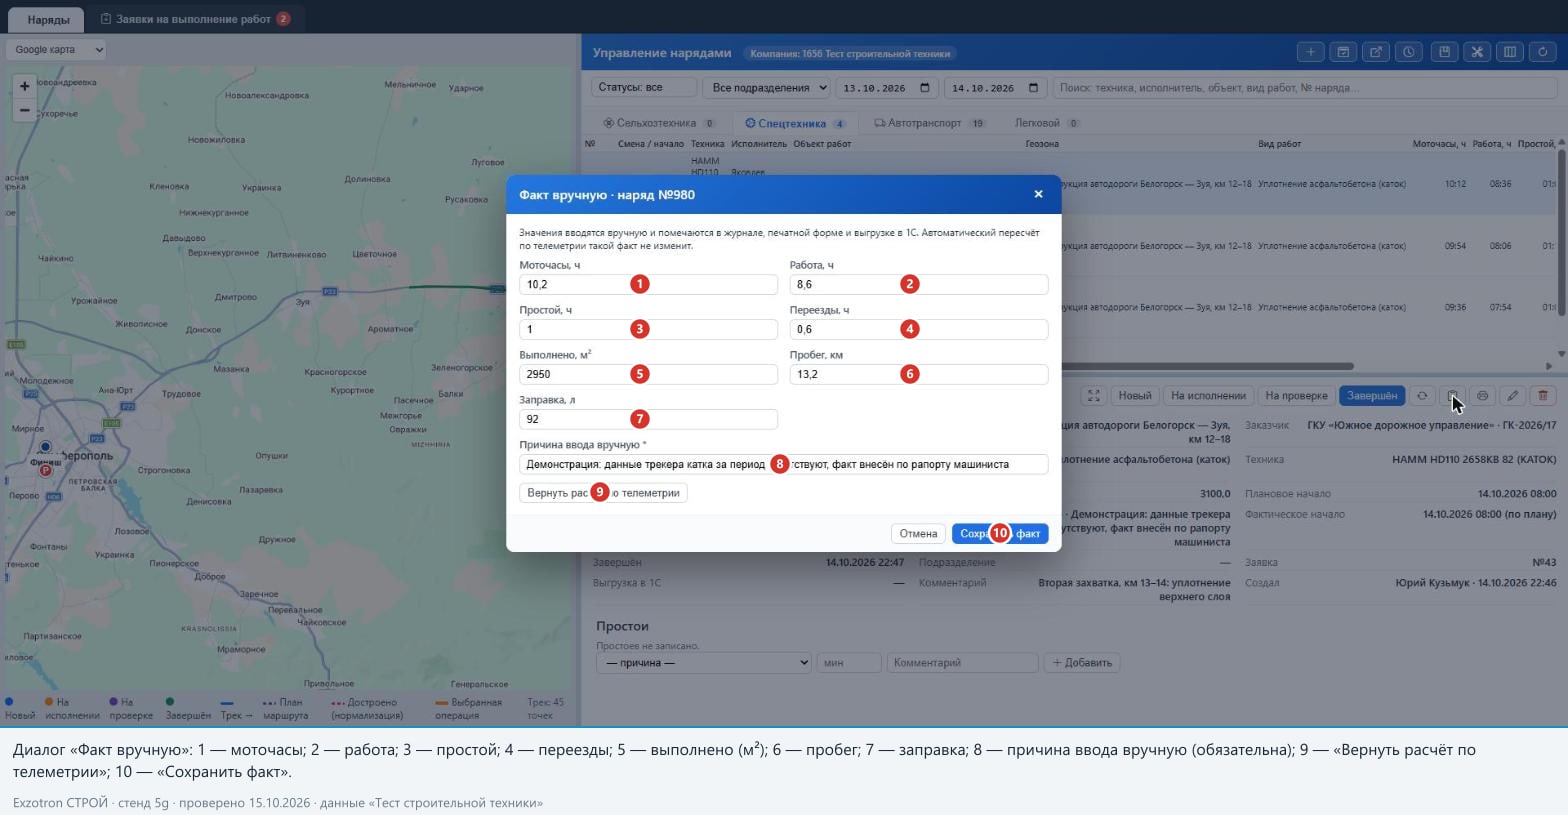Expand details with the fullscreen arrows icon
The image size is (1568, 815).
[x=1094, y=396]
